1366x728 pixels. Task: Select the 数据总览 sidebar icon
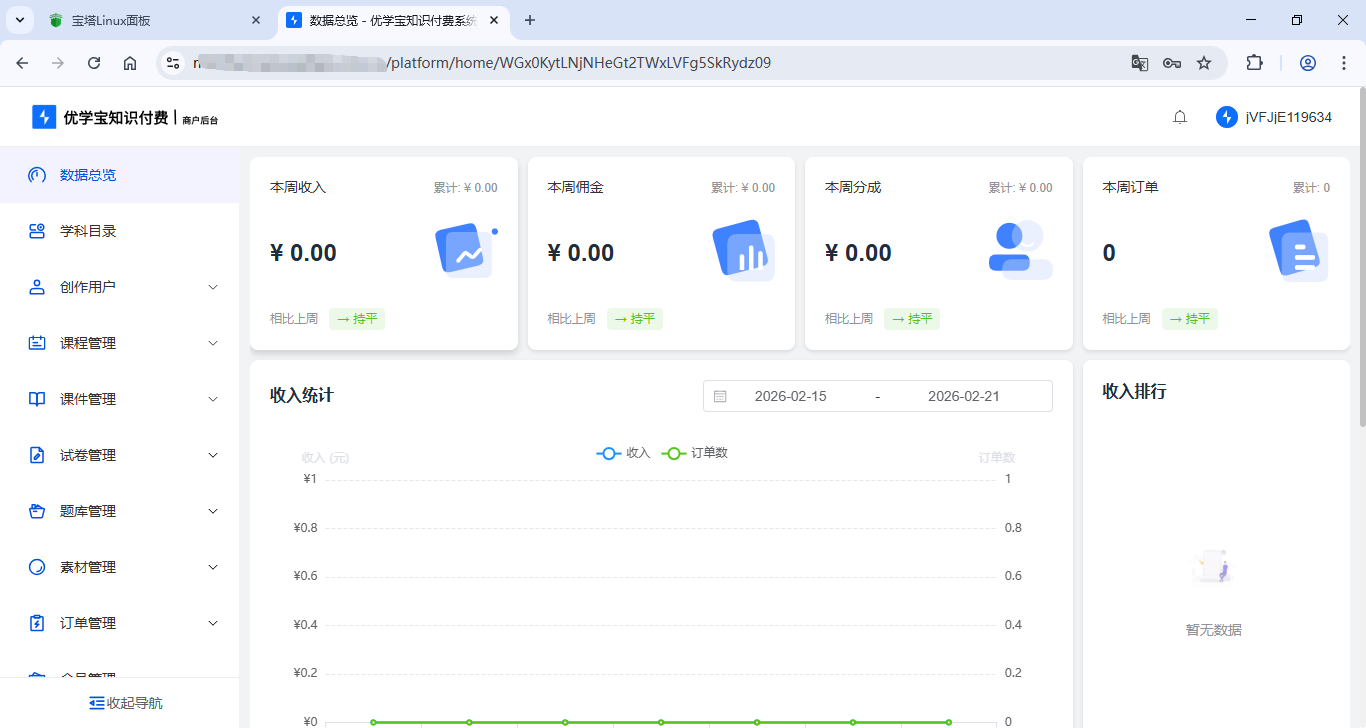[37, 174]
